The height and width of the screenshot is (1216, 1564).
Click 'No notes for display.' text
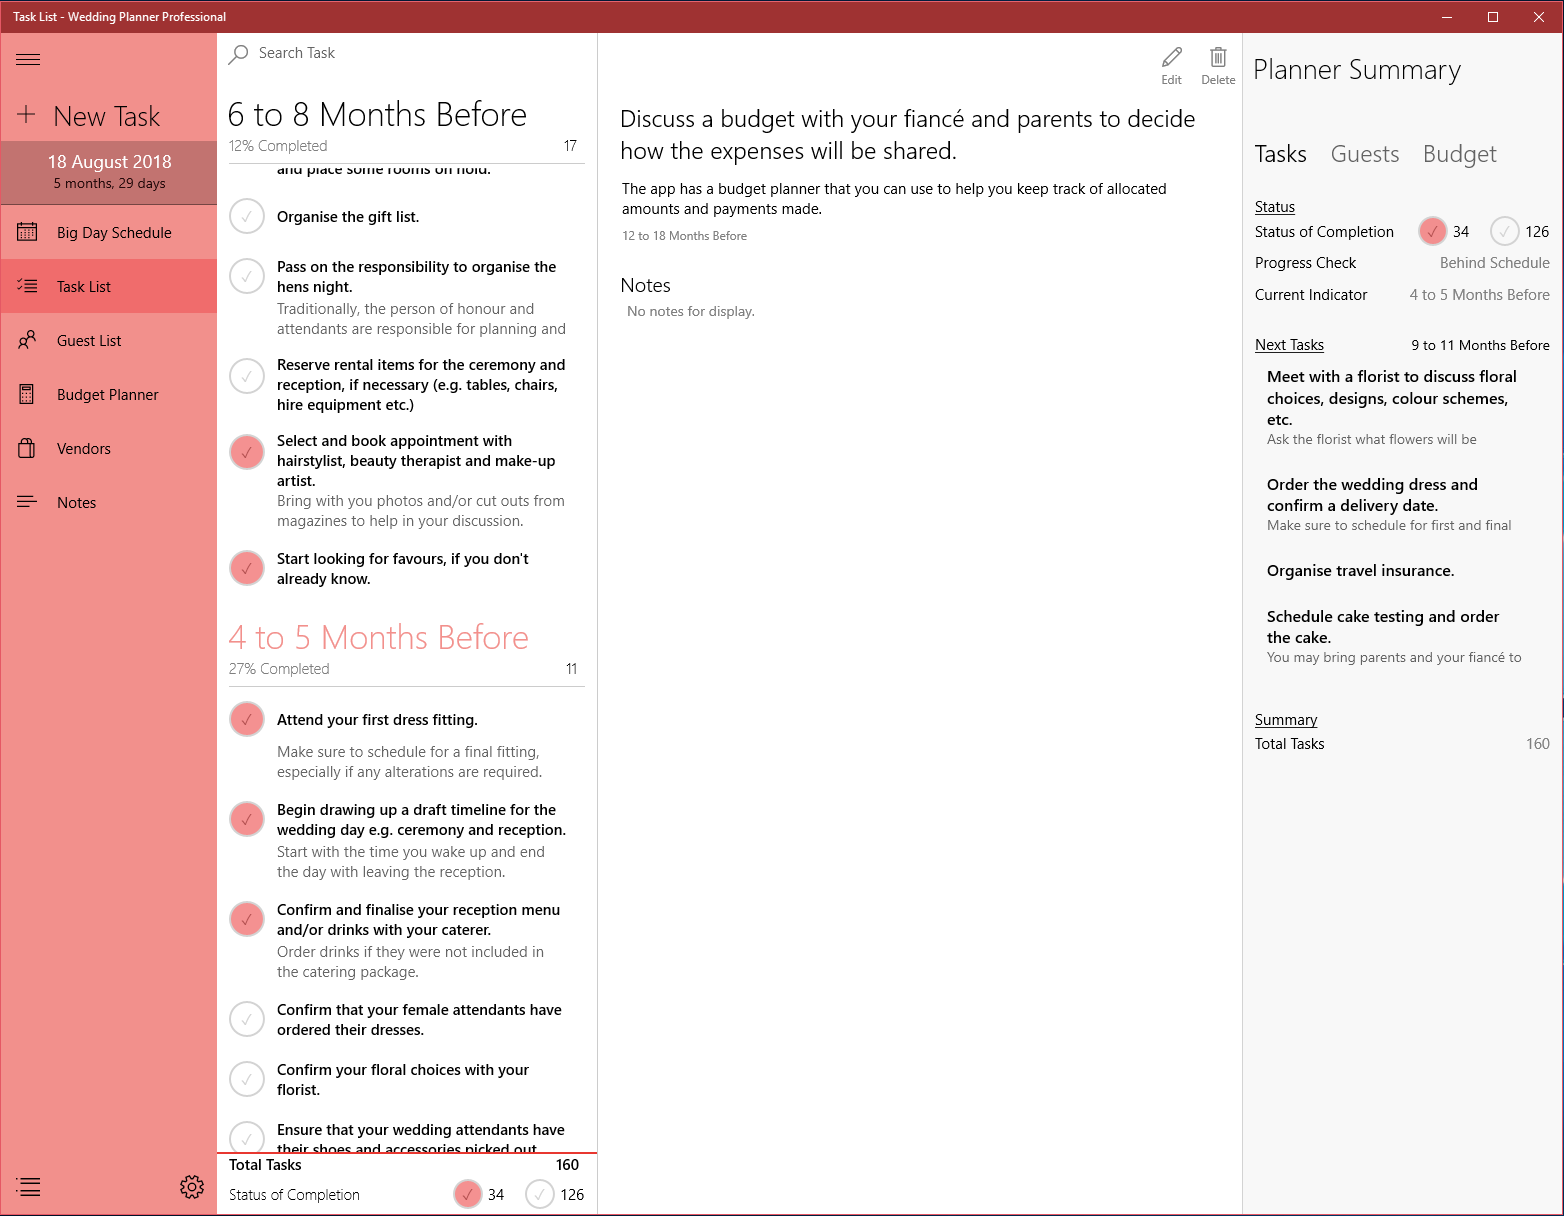tap(691, 312)
